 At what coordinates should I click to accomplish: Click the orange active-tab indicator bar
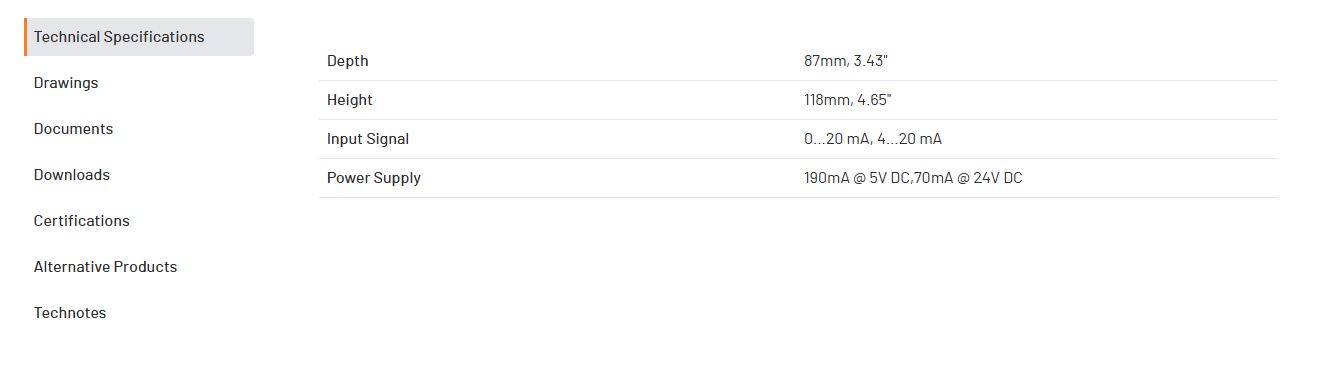click(26, 37)
